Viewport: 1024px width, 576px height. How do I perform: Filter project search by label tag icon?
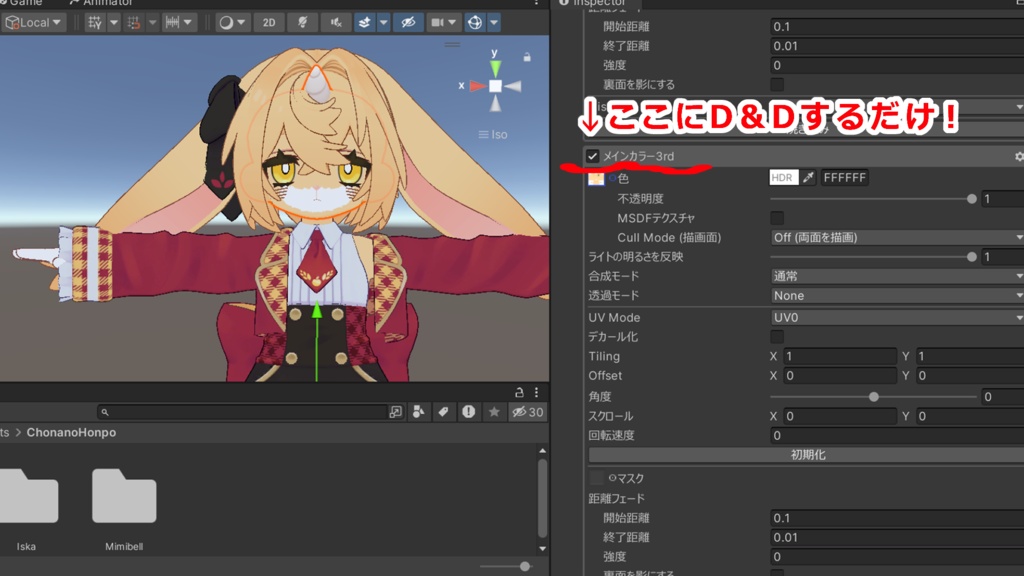pos(443,412)
